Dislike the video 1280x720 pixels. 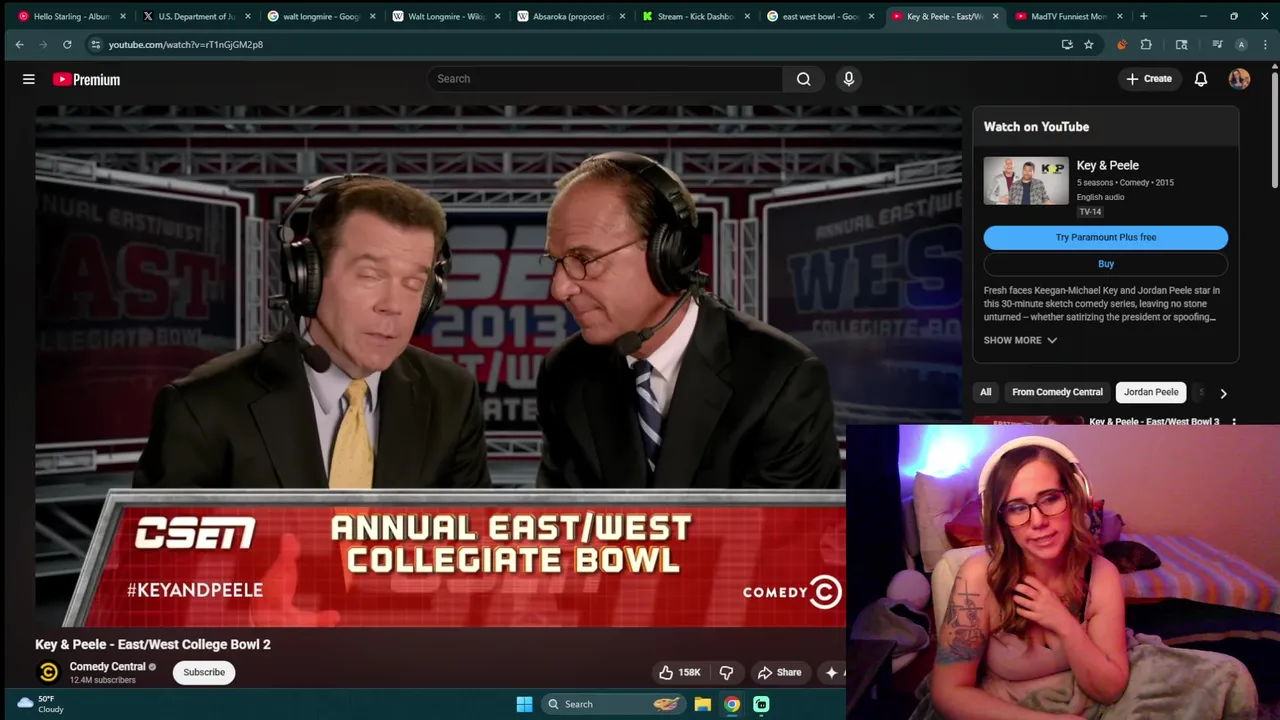coord(727,672)
